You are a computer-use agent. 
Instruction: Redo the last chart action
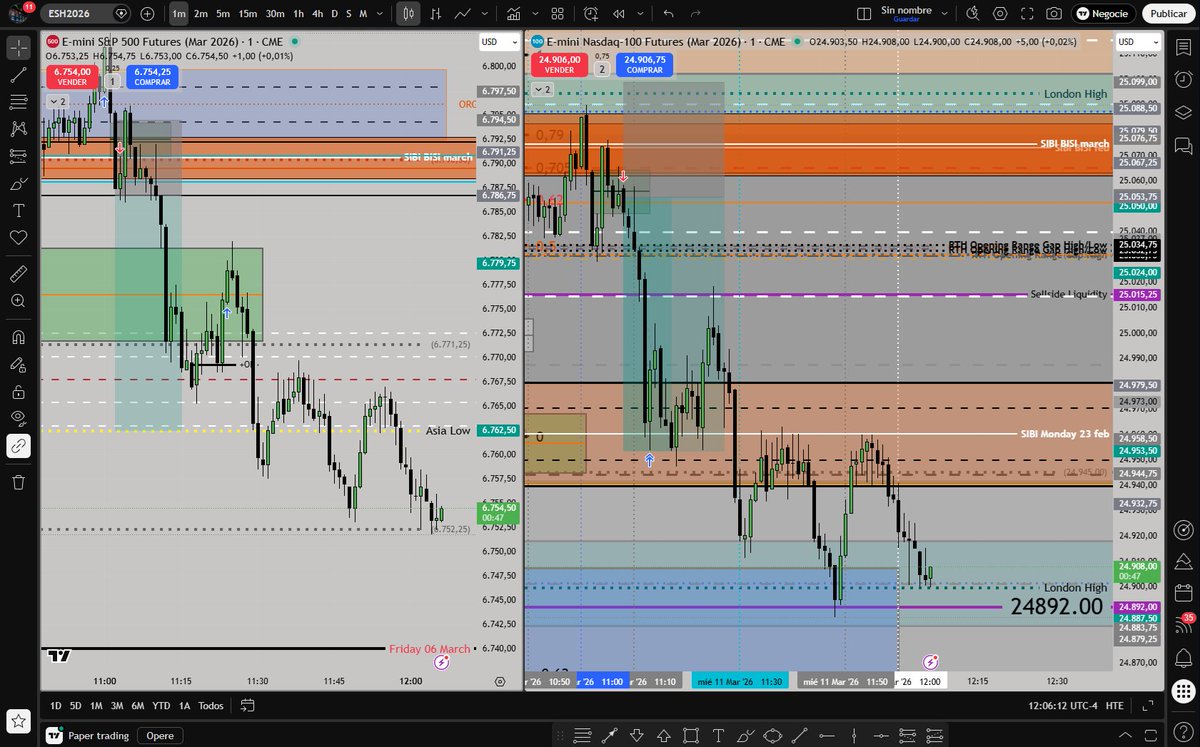pyautogui.click(x=696, y=14)
